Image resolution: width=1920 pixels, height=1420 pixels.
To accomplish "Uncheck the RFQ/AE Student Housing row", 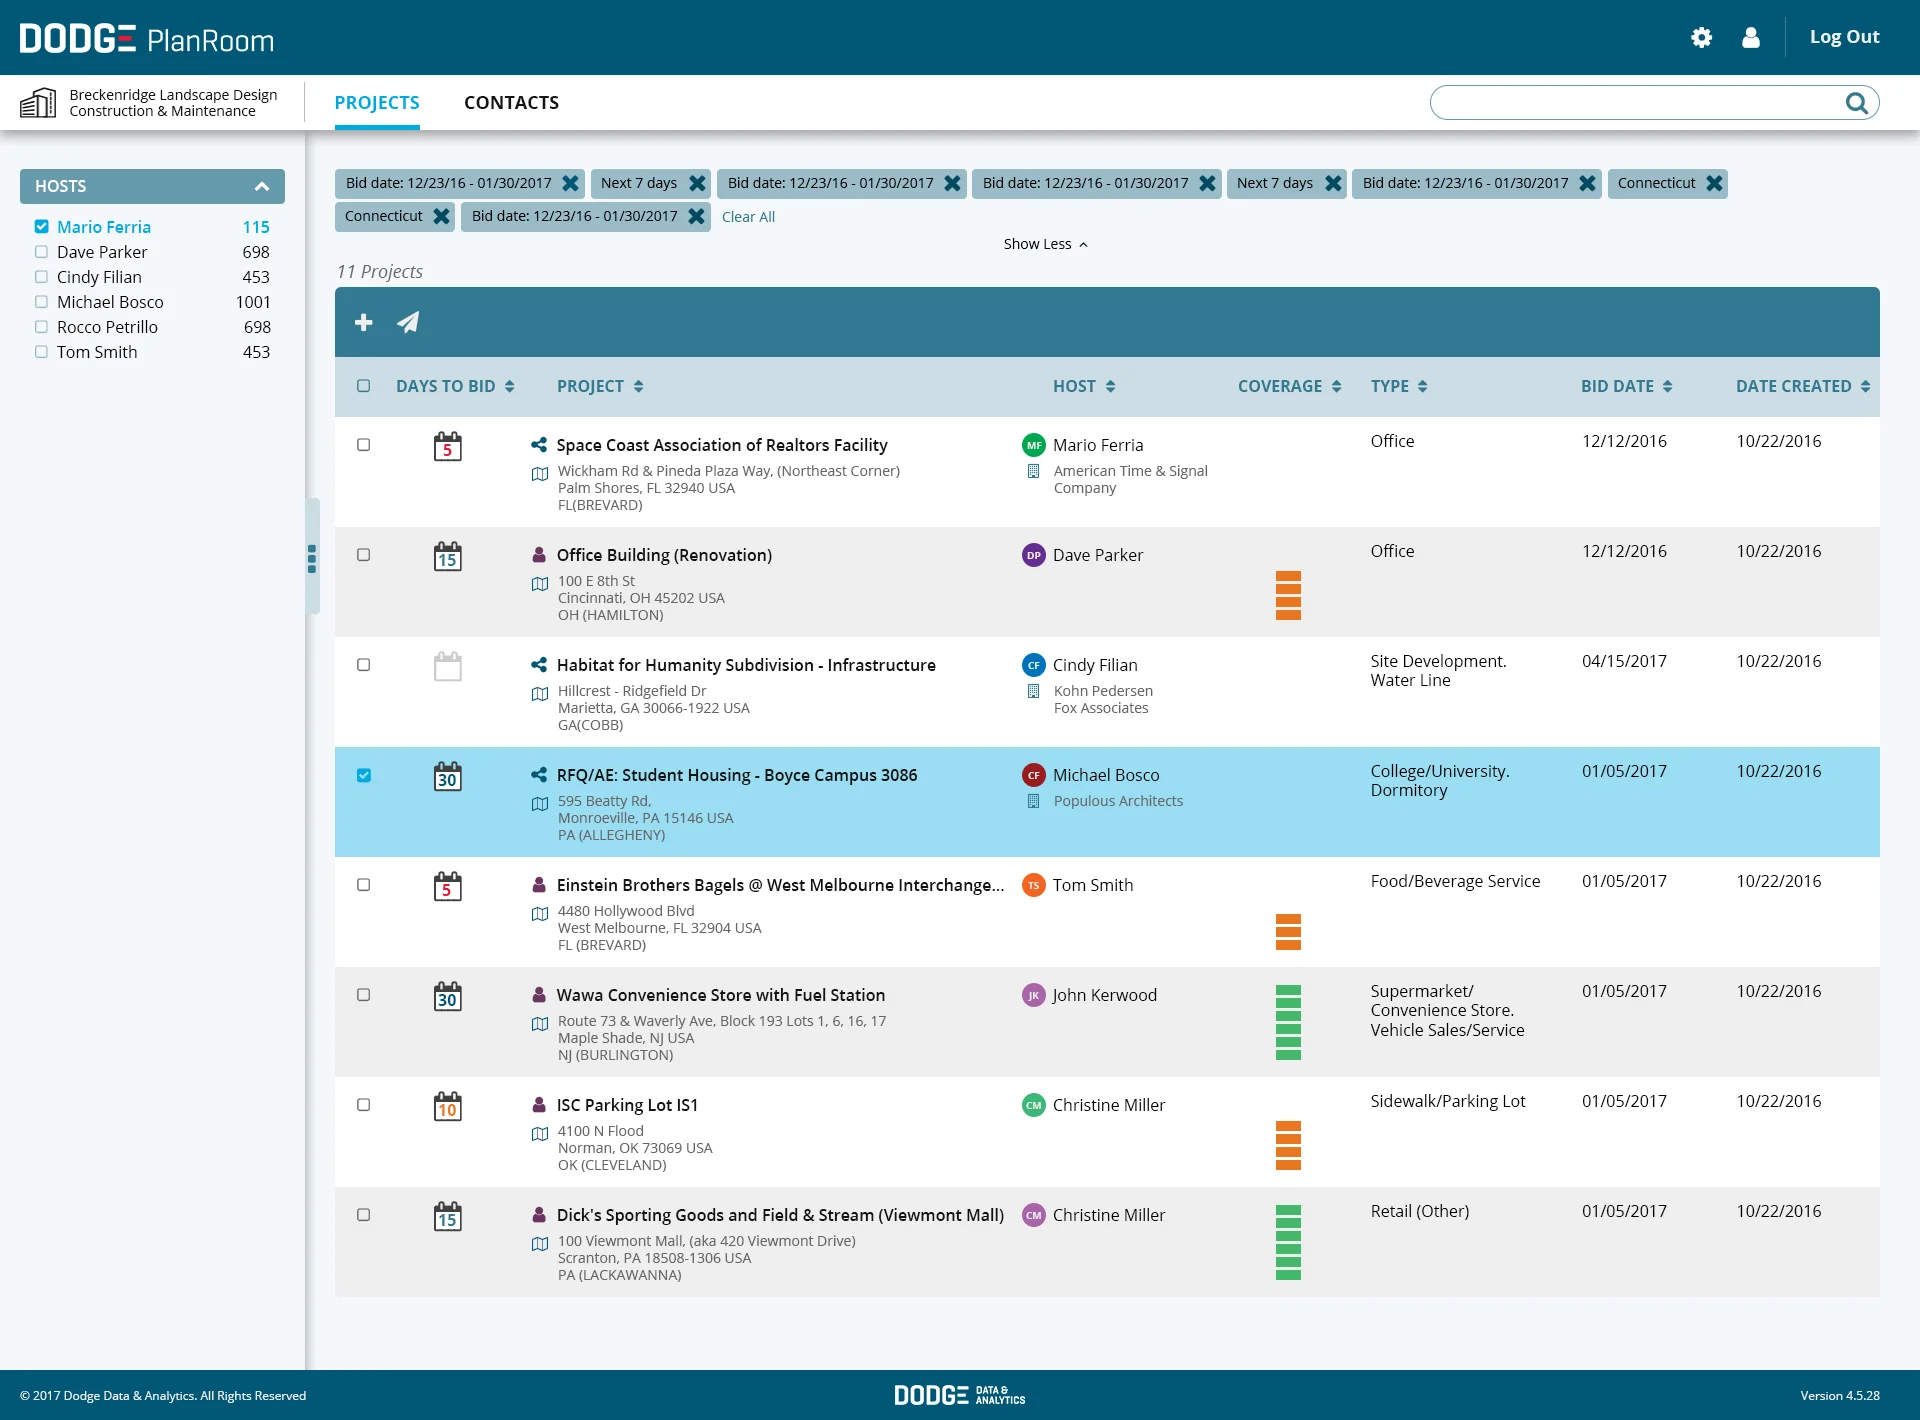I will (364, 775).
